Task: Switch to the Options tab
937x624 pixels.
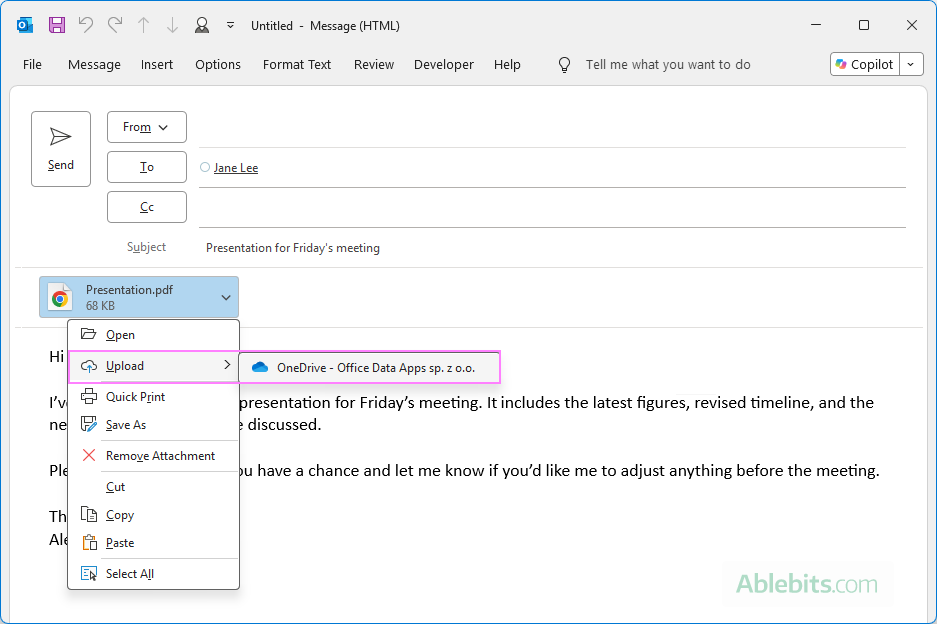Action: (x=218, y=65)
